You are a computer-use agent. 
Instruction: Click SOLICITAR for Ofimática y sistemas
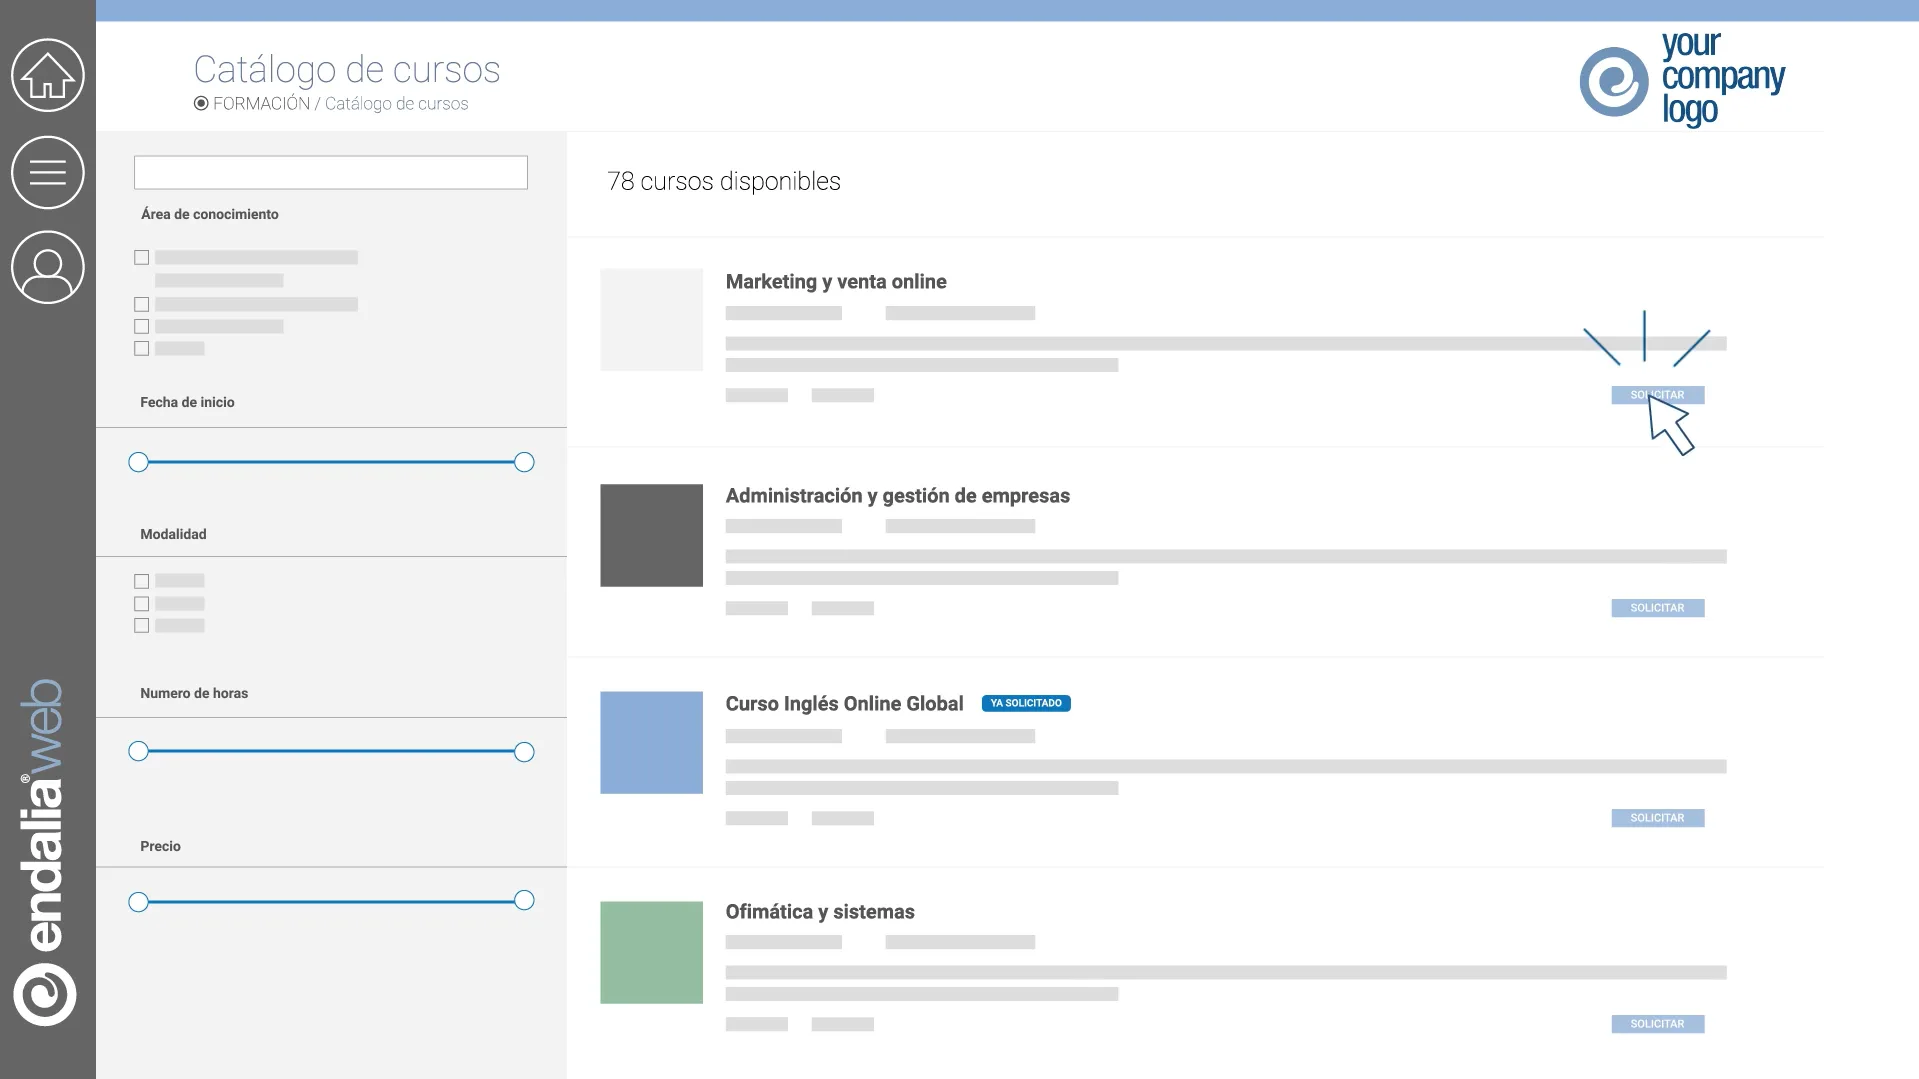(1658, 1024)
